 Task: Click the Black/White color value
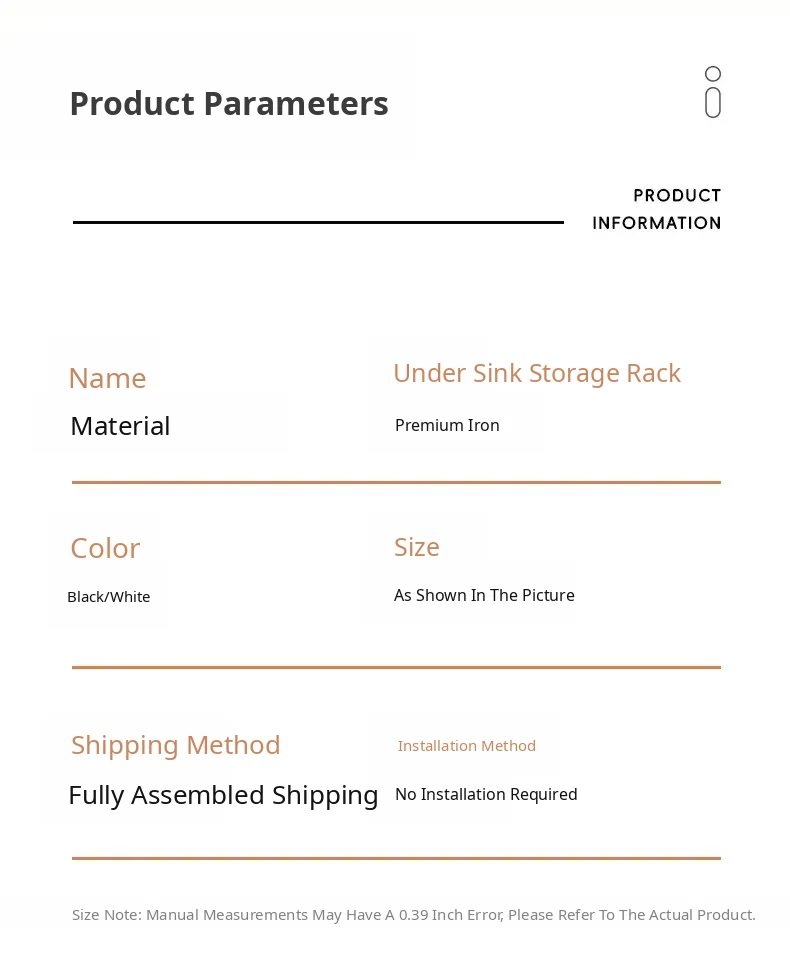(x=109, y=597)
